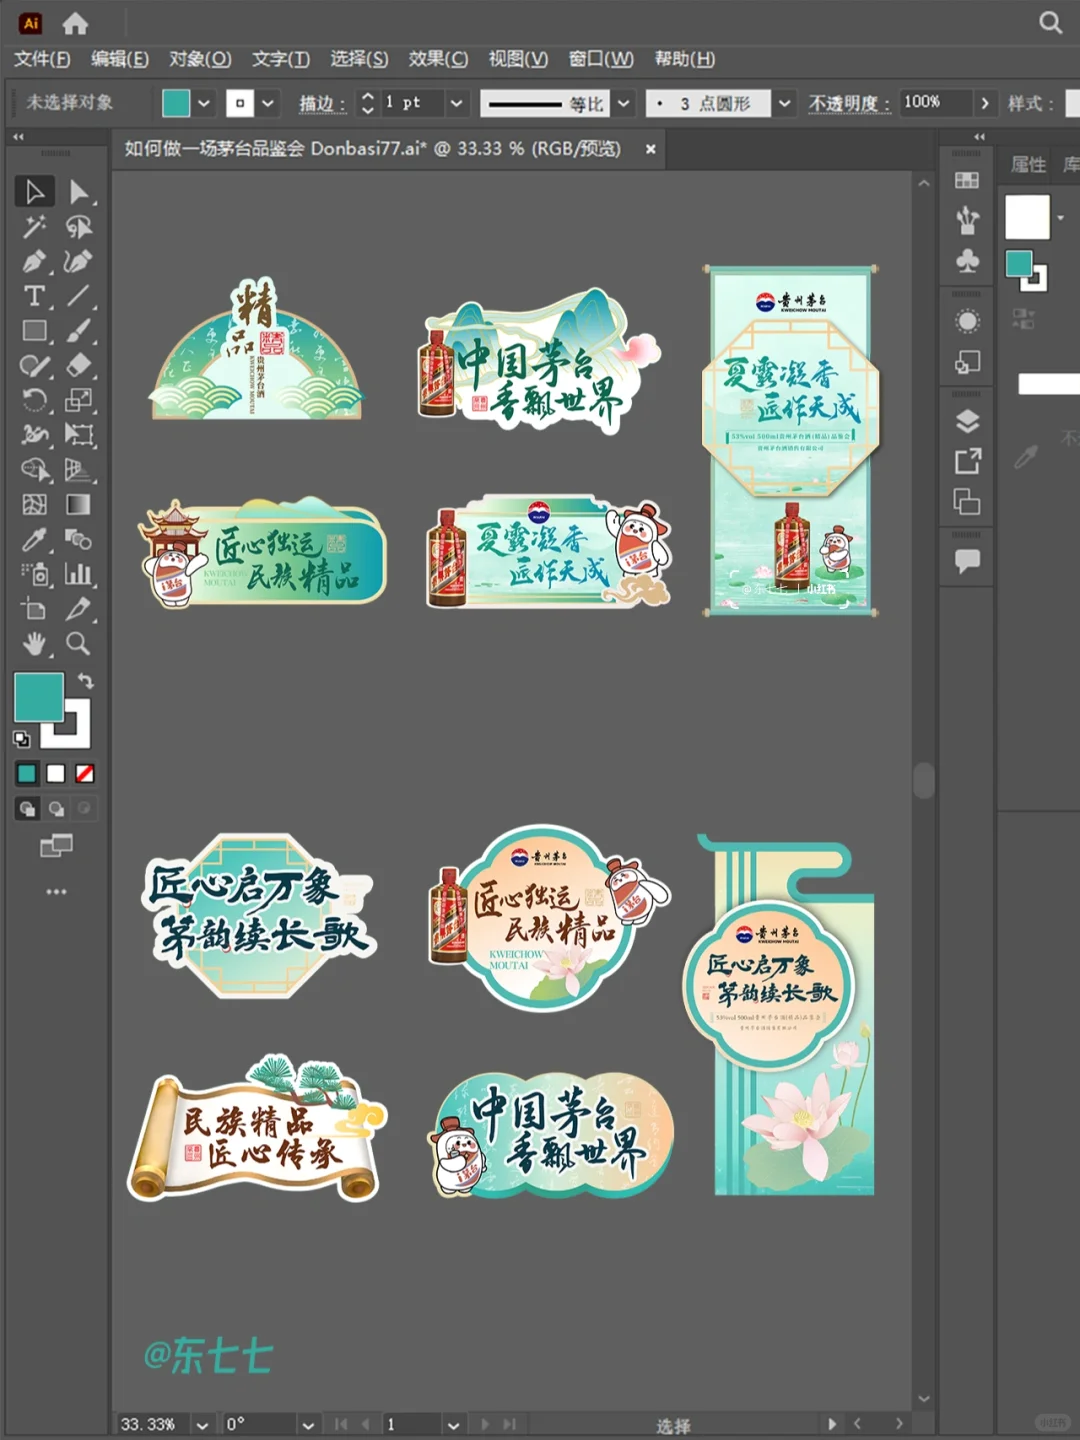Set paint mode to solid Color
Viewport: 1080px width, 1440px height.
click(27, 773)
